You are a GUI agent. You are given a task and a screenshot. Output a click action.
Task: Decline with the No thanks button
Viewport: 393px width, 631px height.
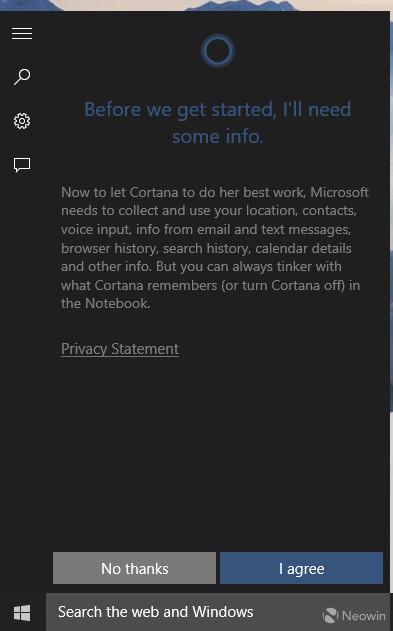[x=134, y=568]
